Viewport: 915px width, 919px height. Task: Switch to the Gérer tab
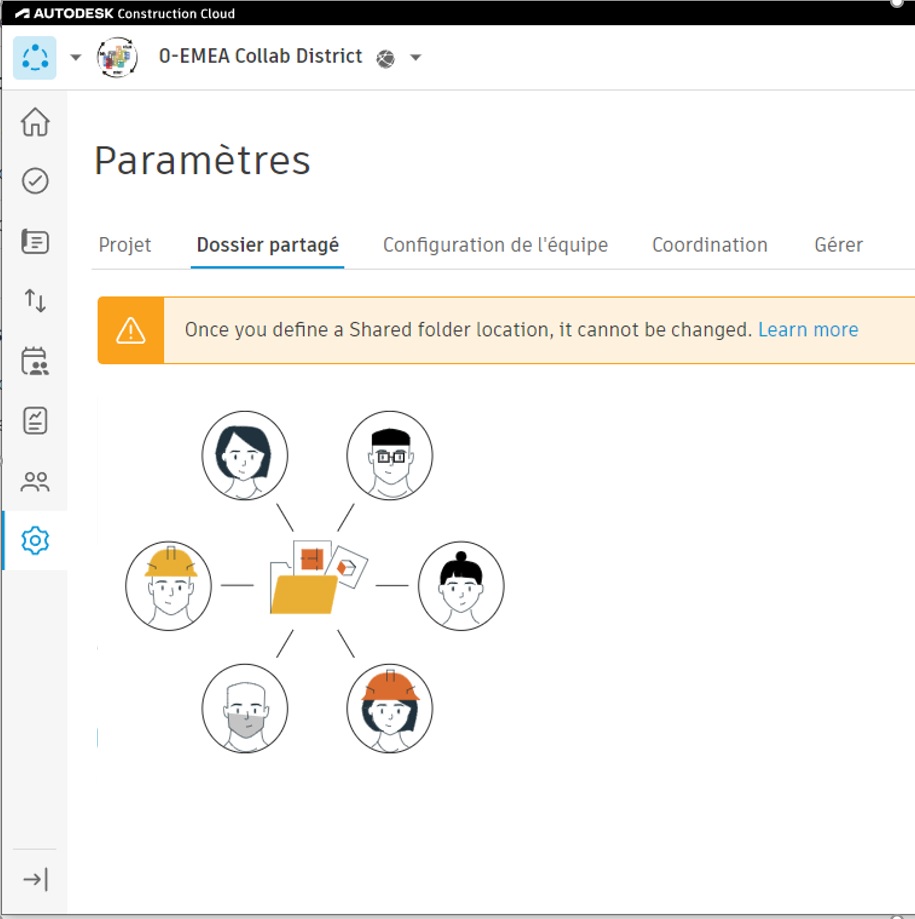click(838, 245)
